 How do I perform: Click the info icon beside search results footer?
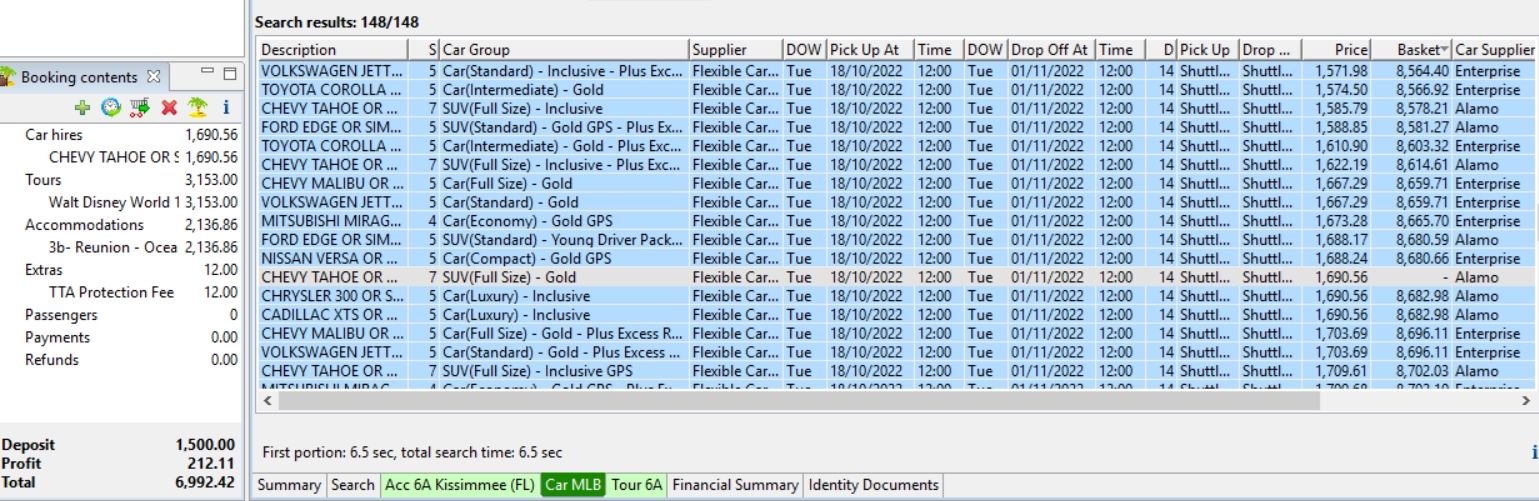(1534, 453)
